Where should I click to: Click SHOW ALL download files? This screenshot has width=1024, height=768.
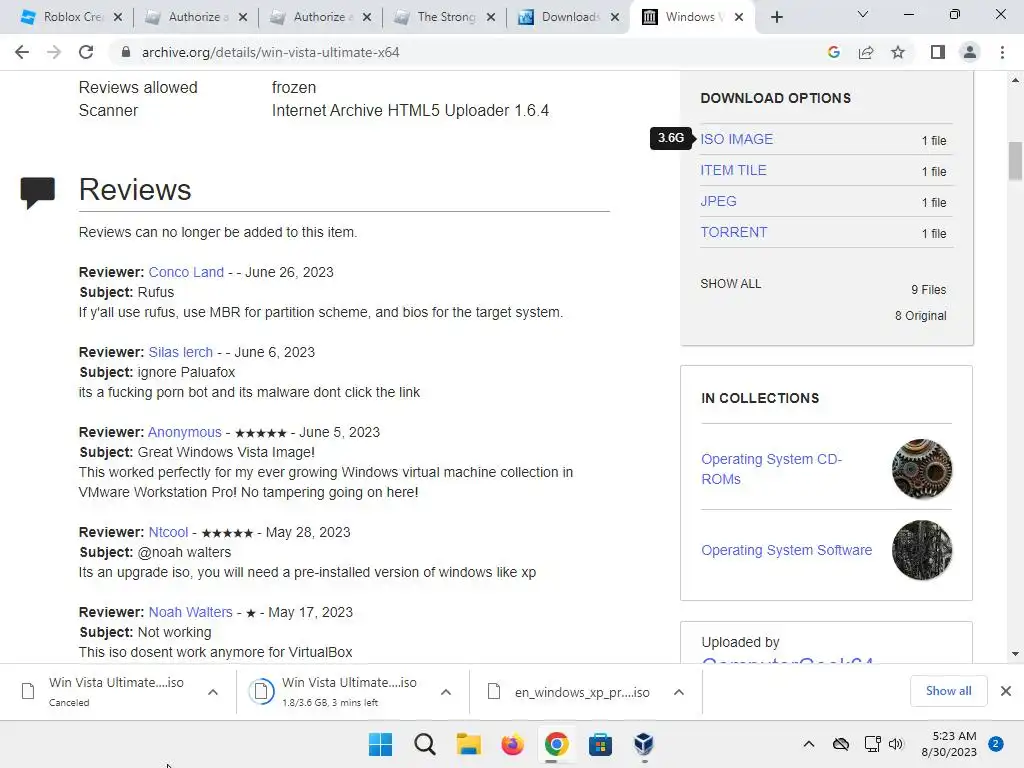pyautogui.click(x=731, y=283)
